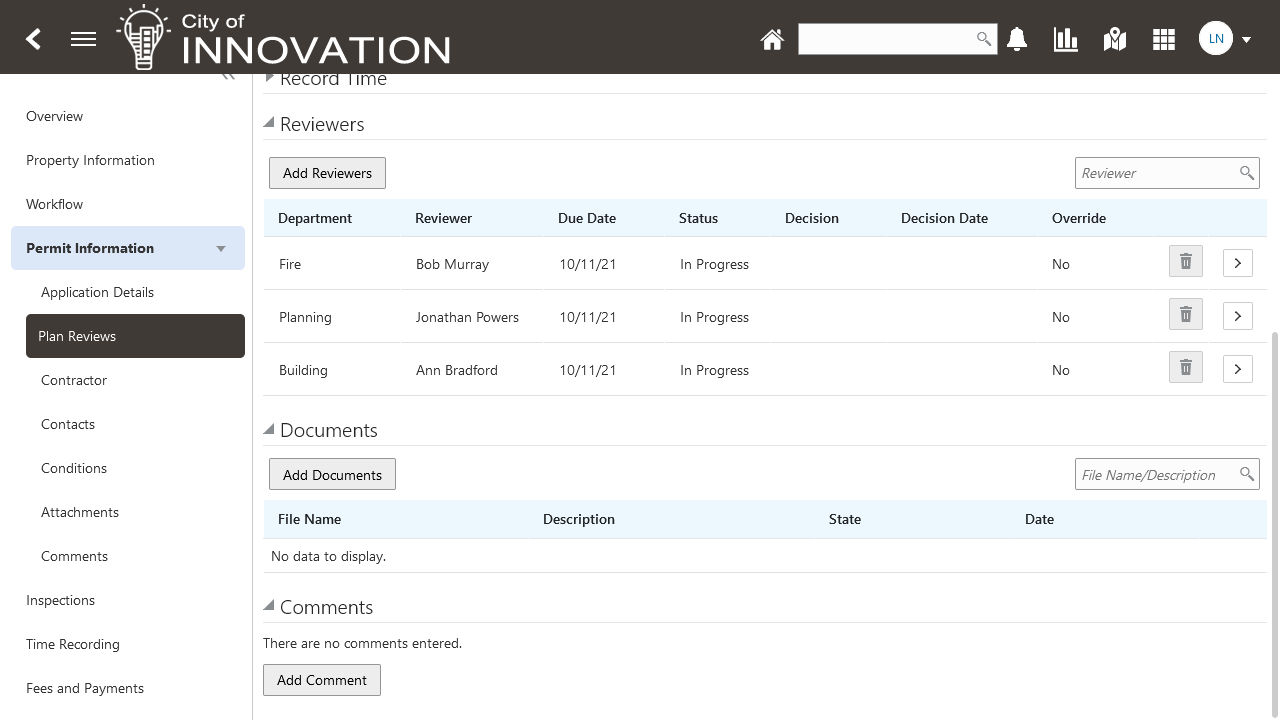Go to Application Details page
1280x720 pixels.
click(x=97, y=292)
